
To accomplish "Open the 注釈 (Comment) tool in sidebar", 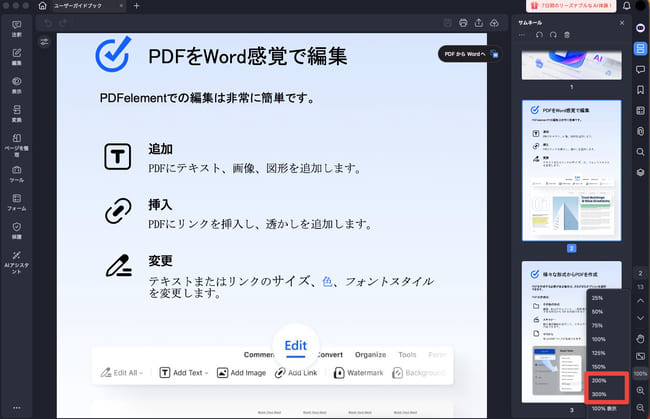I will pyautogui.click(x=17, y=29).
